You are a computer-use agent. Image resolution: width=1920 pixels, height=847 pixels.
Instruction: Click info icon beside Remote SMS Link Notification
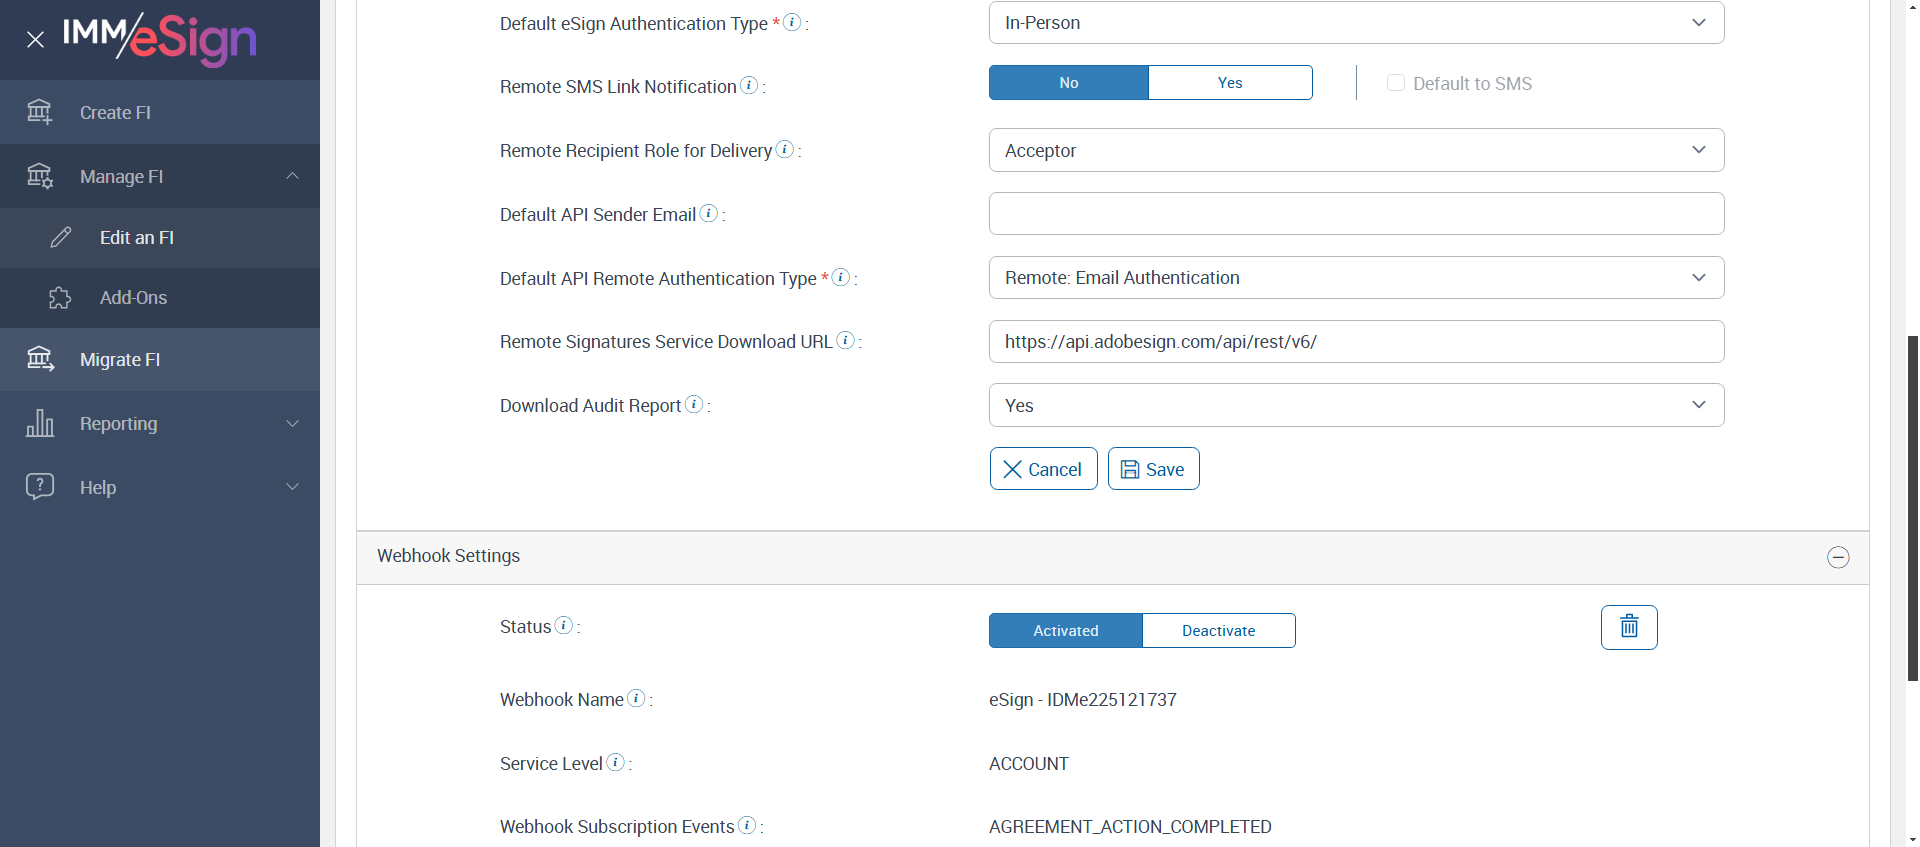click(x=749, y=86)
